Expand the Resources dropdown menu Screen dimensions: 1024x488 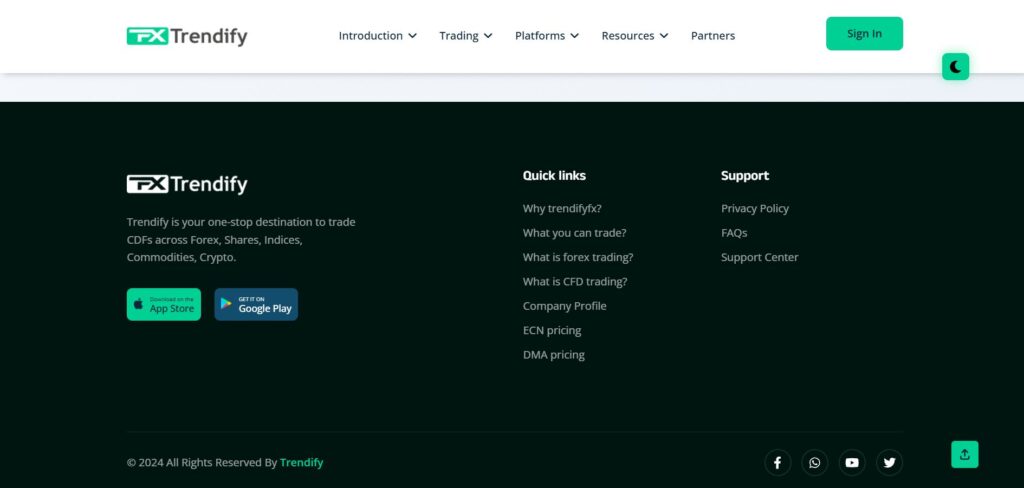pos(634,36)
